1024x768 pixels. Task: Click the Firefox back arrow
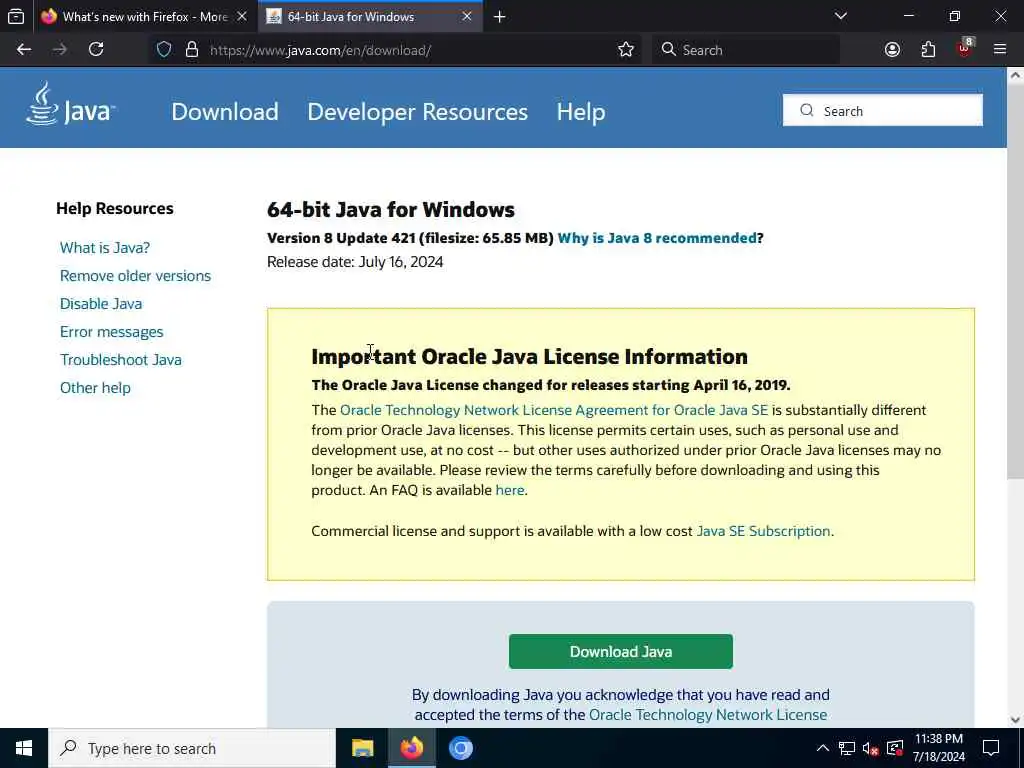coord(24,50)
